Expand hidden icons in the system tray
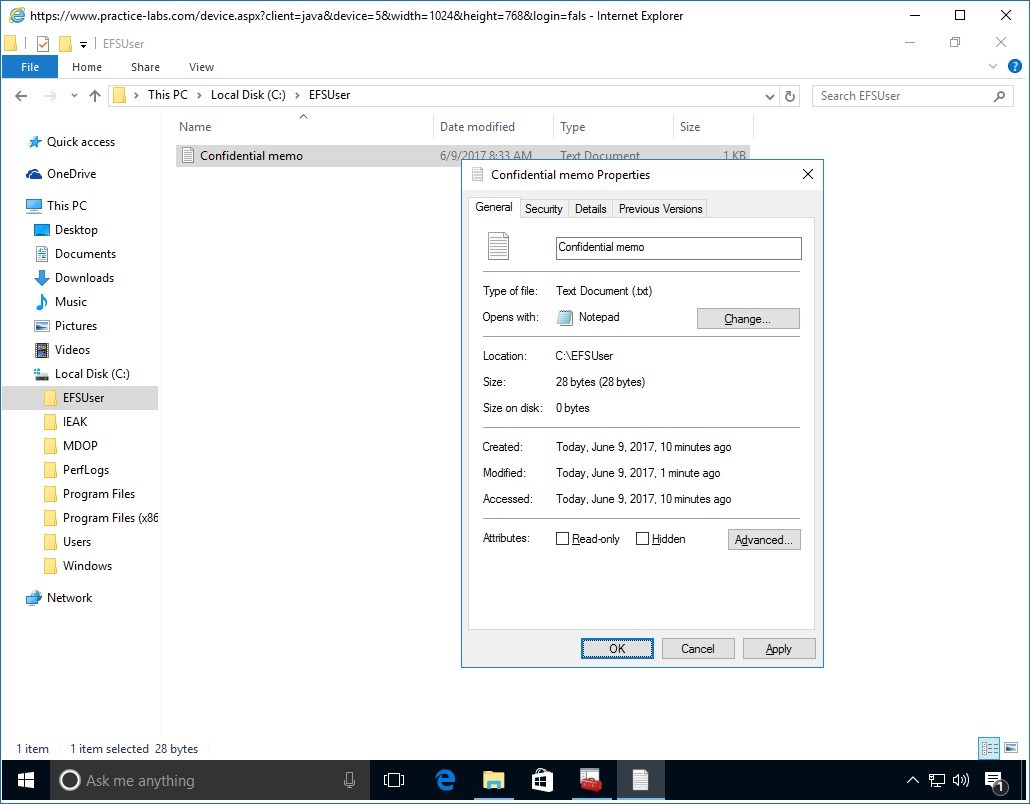The width and height of the screenshot is (1030, 804). [x=913, y=781]
